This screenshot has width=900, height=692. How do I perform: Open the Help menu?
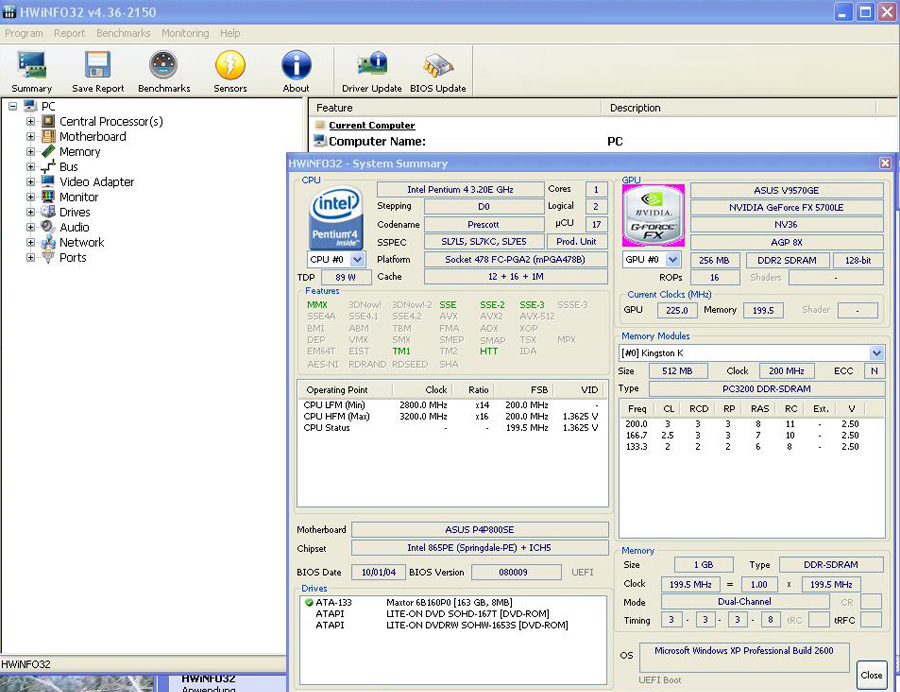point(230,33)
